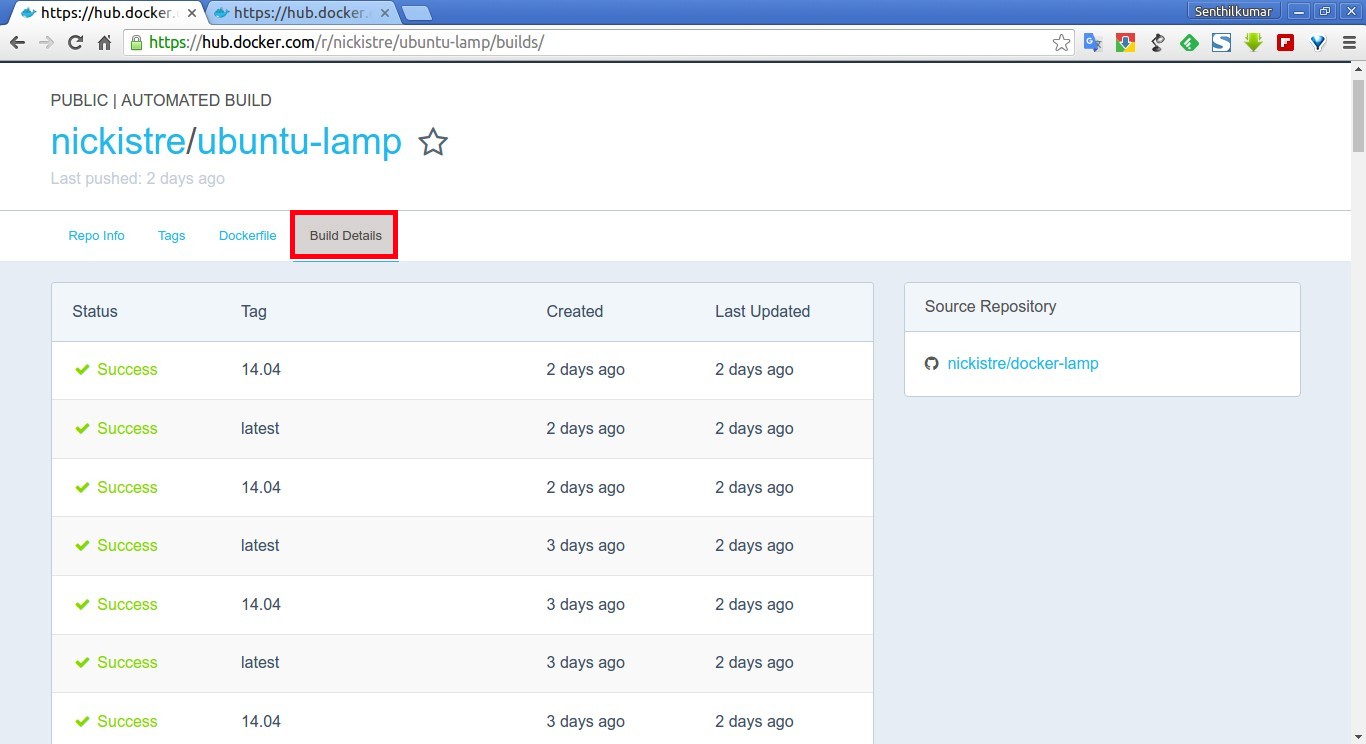Image resolution: width=1366 pixels, height=744 pixels.
Task: Open the browser home page
Action: click(x=104, y=43)
